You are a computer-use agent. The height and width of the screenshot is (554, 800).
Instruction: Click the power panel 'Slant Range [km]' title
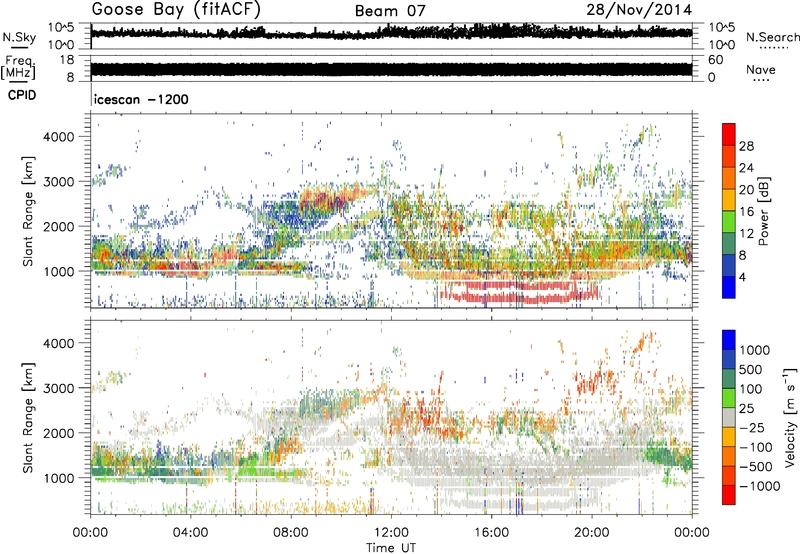coord(28,211)
